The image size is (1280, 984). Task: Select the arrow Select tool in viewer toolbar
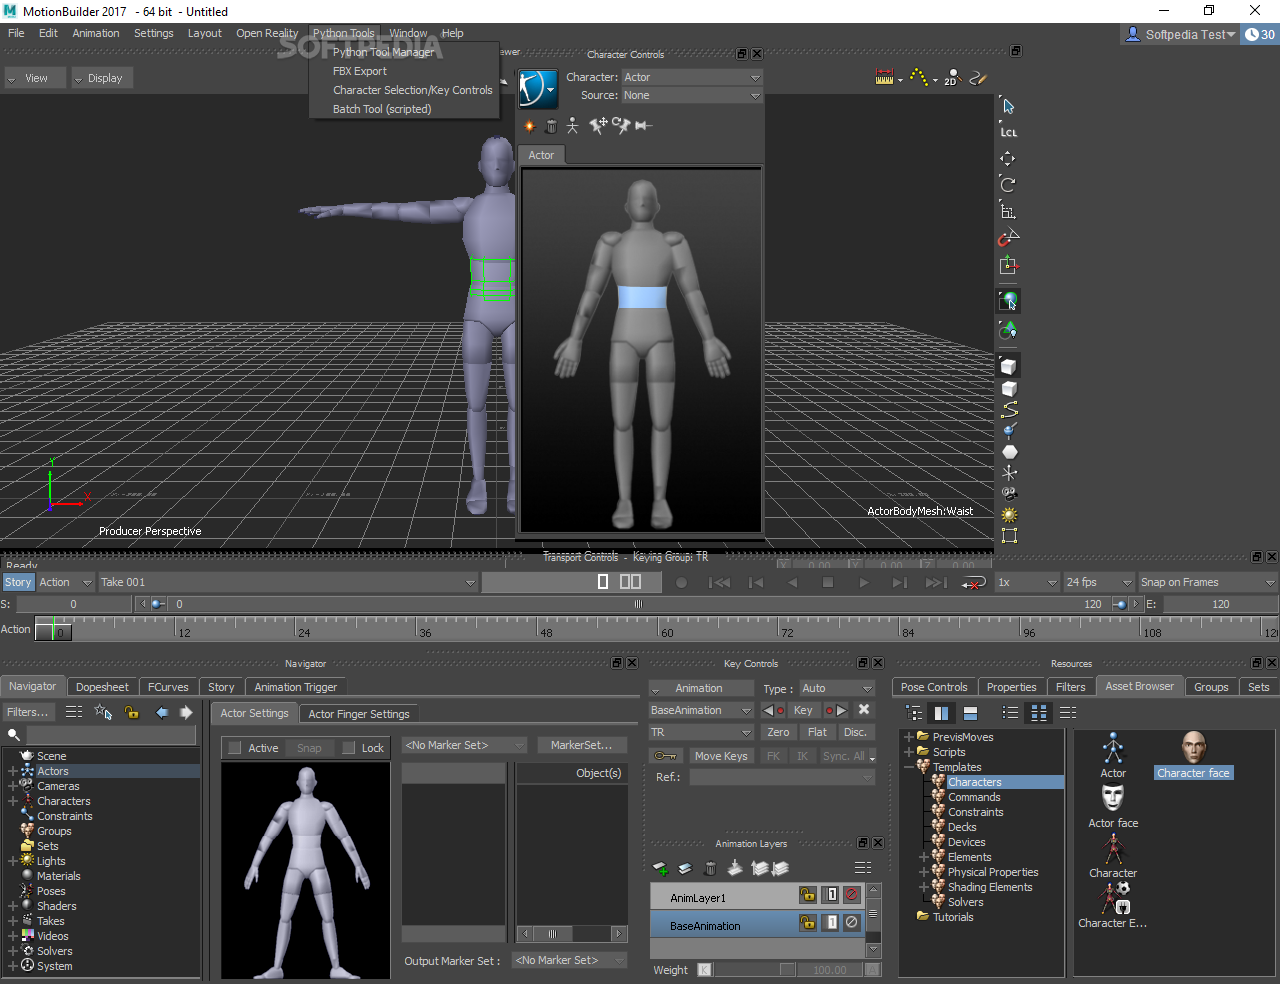point(1008,106)
